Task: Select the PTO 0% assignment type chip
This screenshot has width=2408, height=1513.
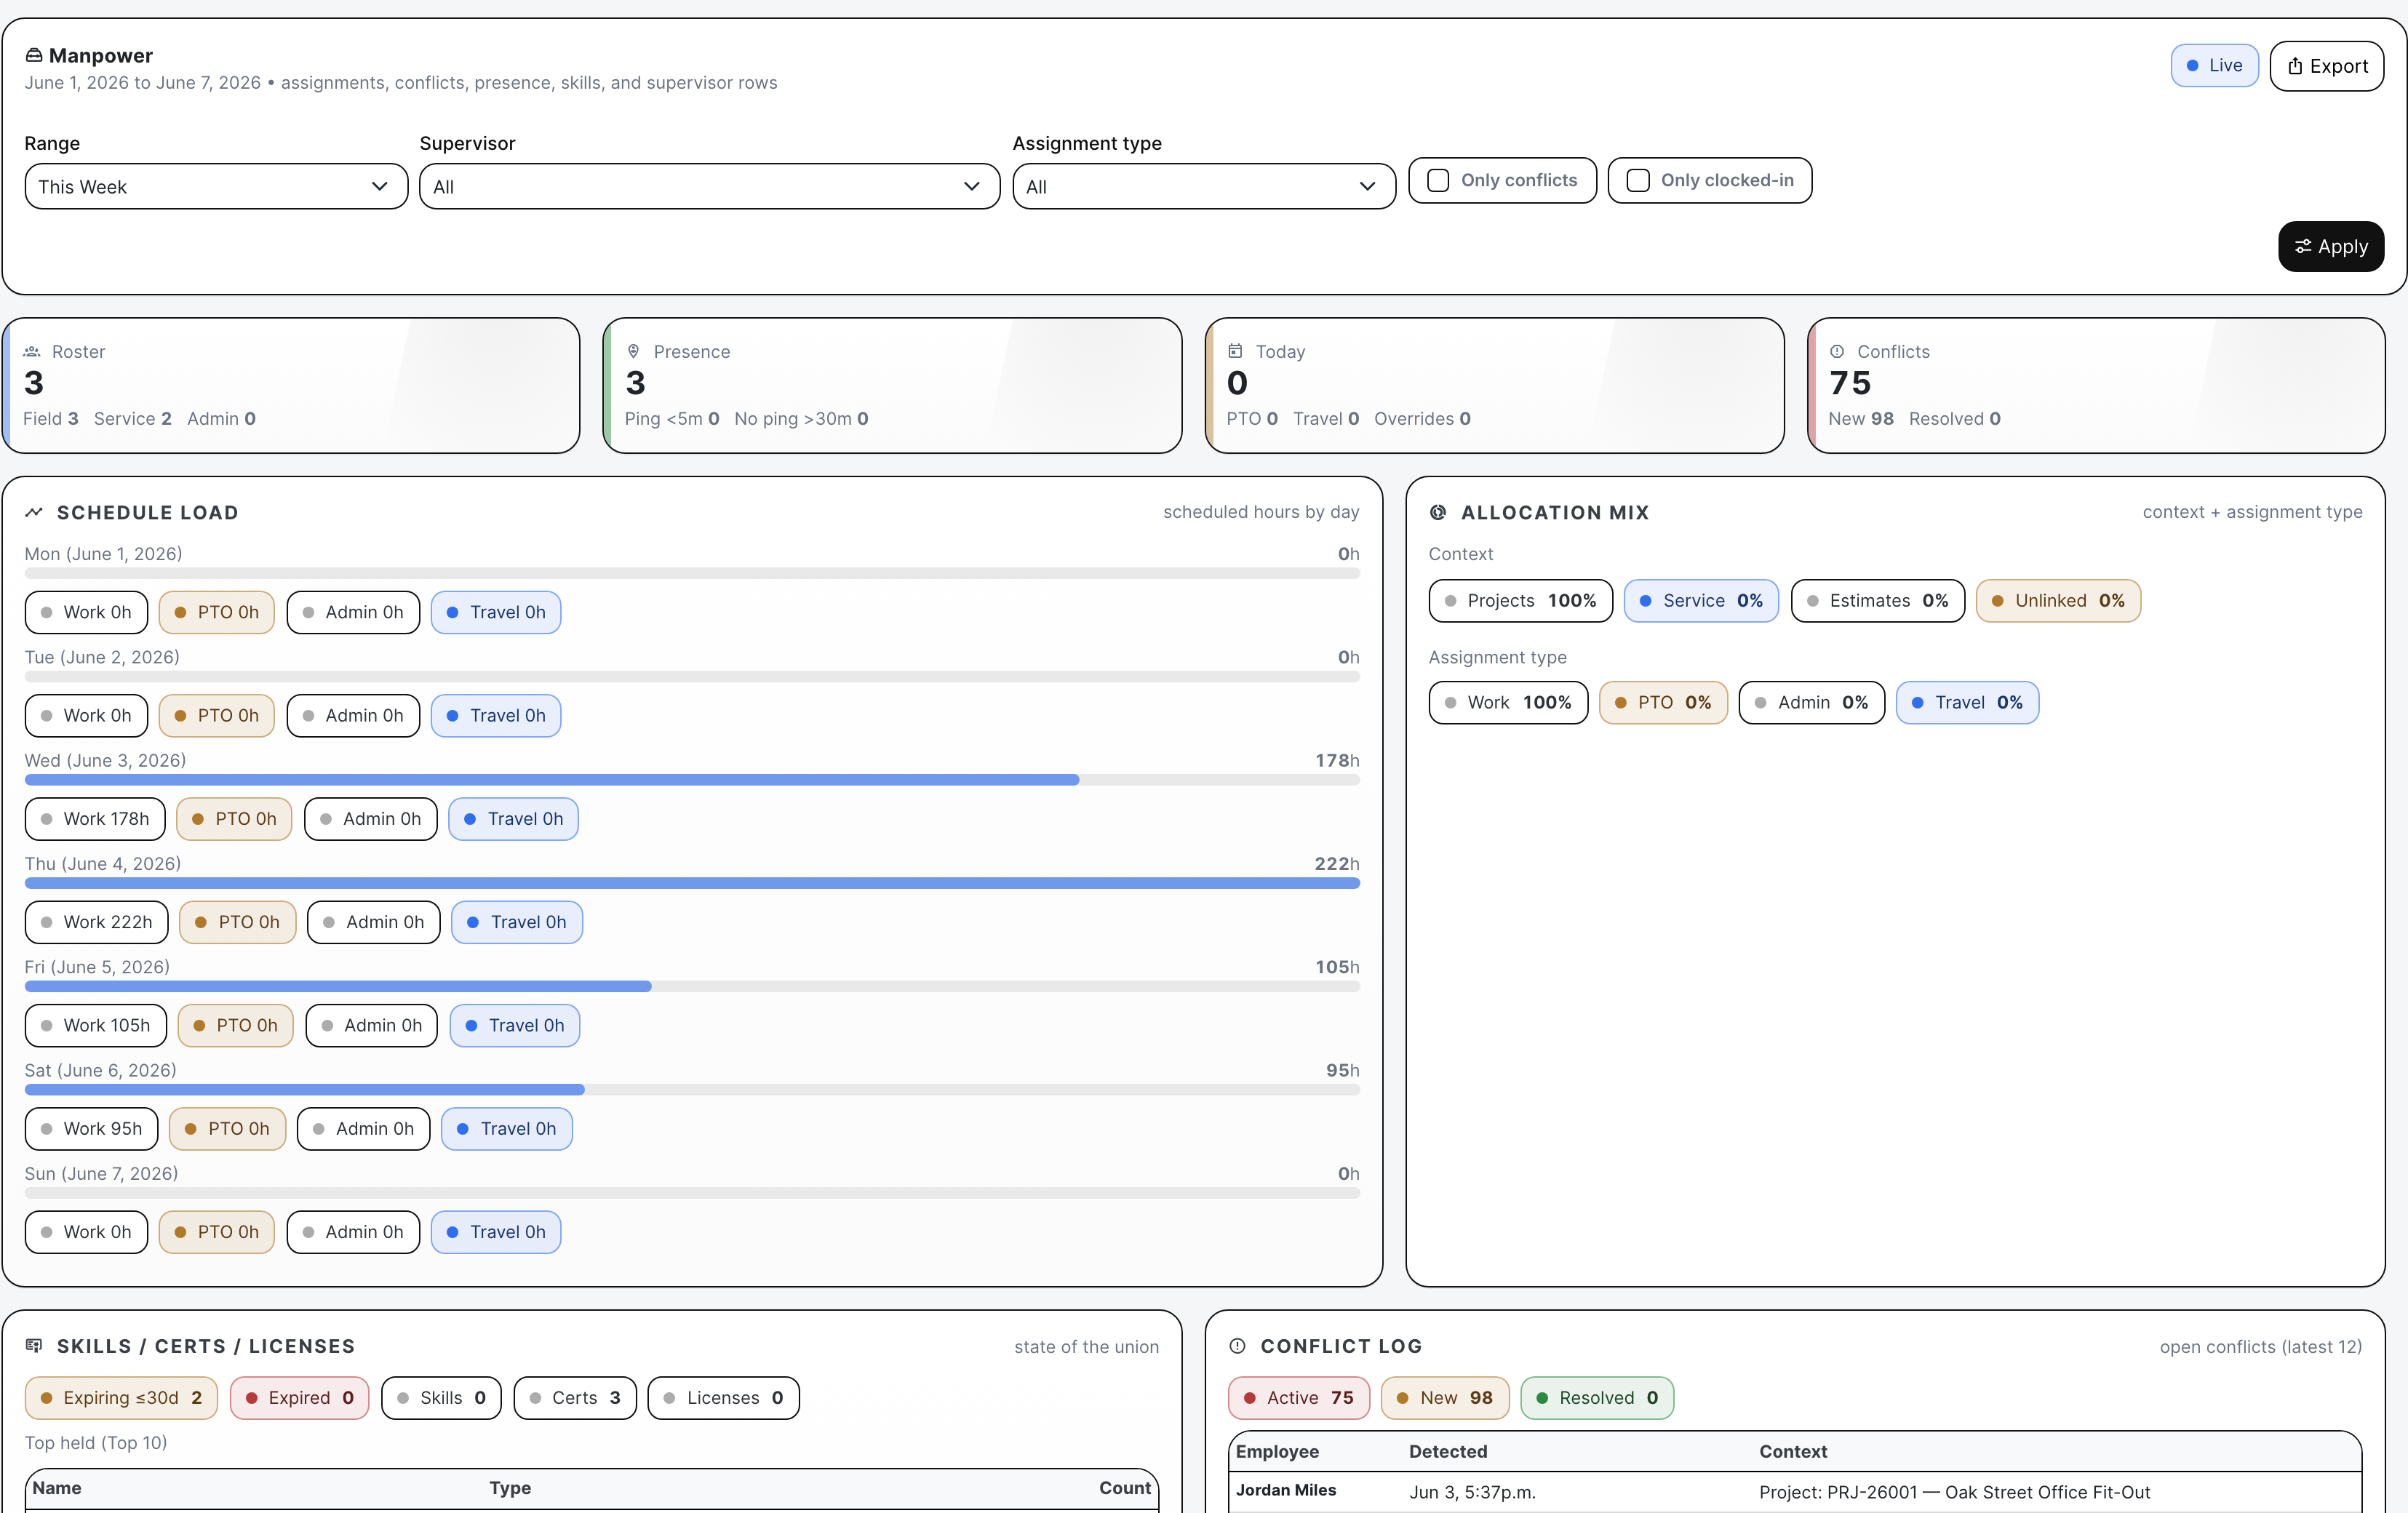Action: [1663, 703]
